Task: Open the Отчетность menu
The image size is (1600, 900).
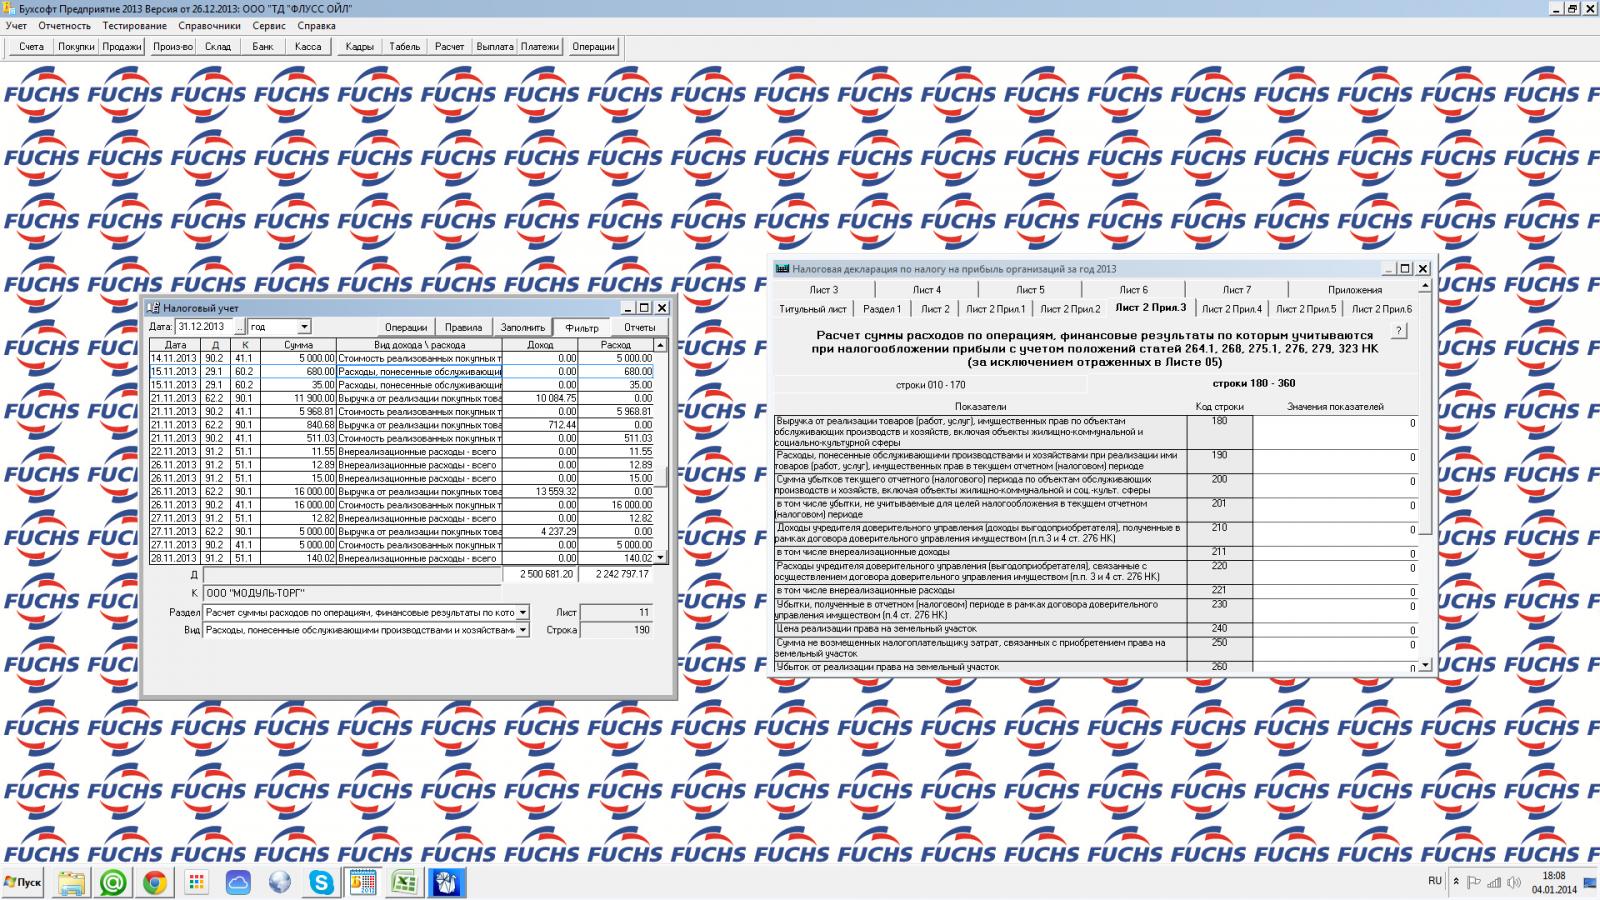Action: click(x=64, y=25)
